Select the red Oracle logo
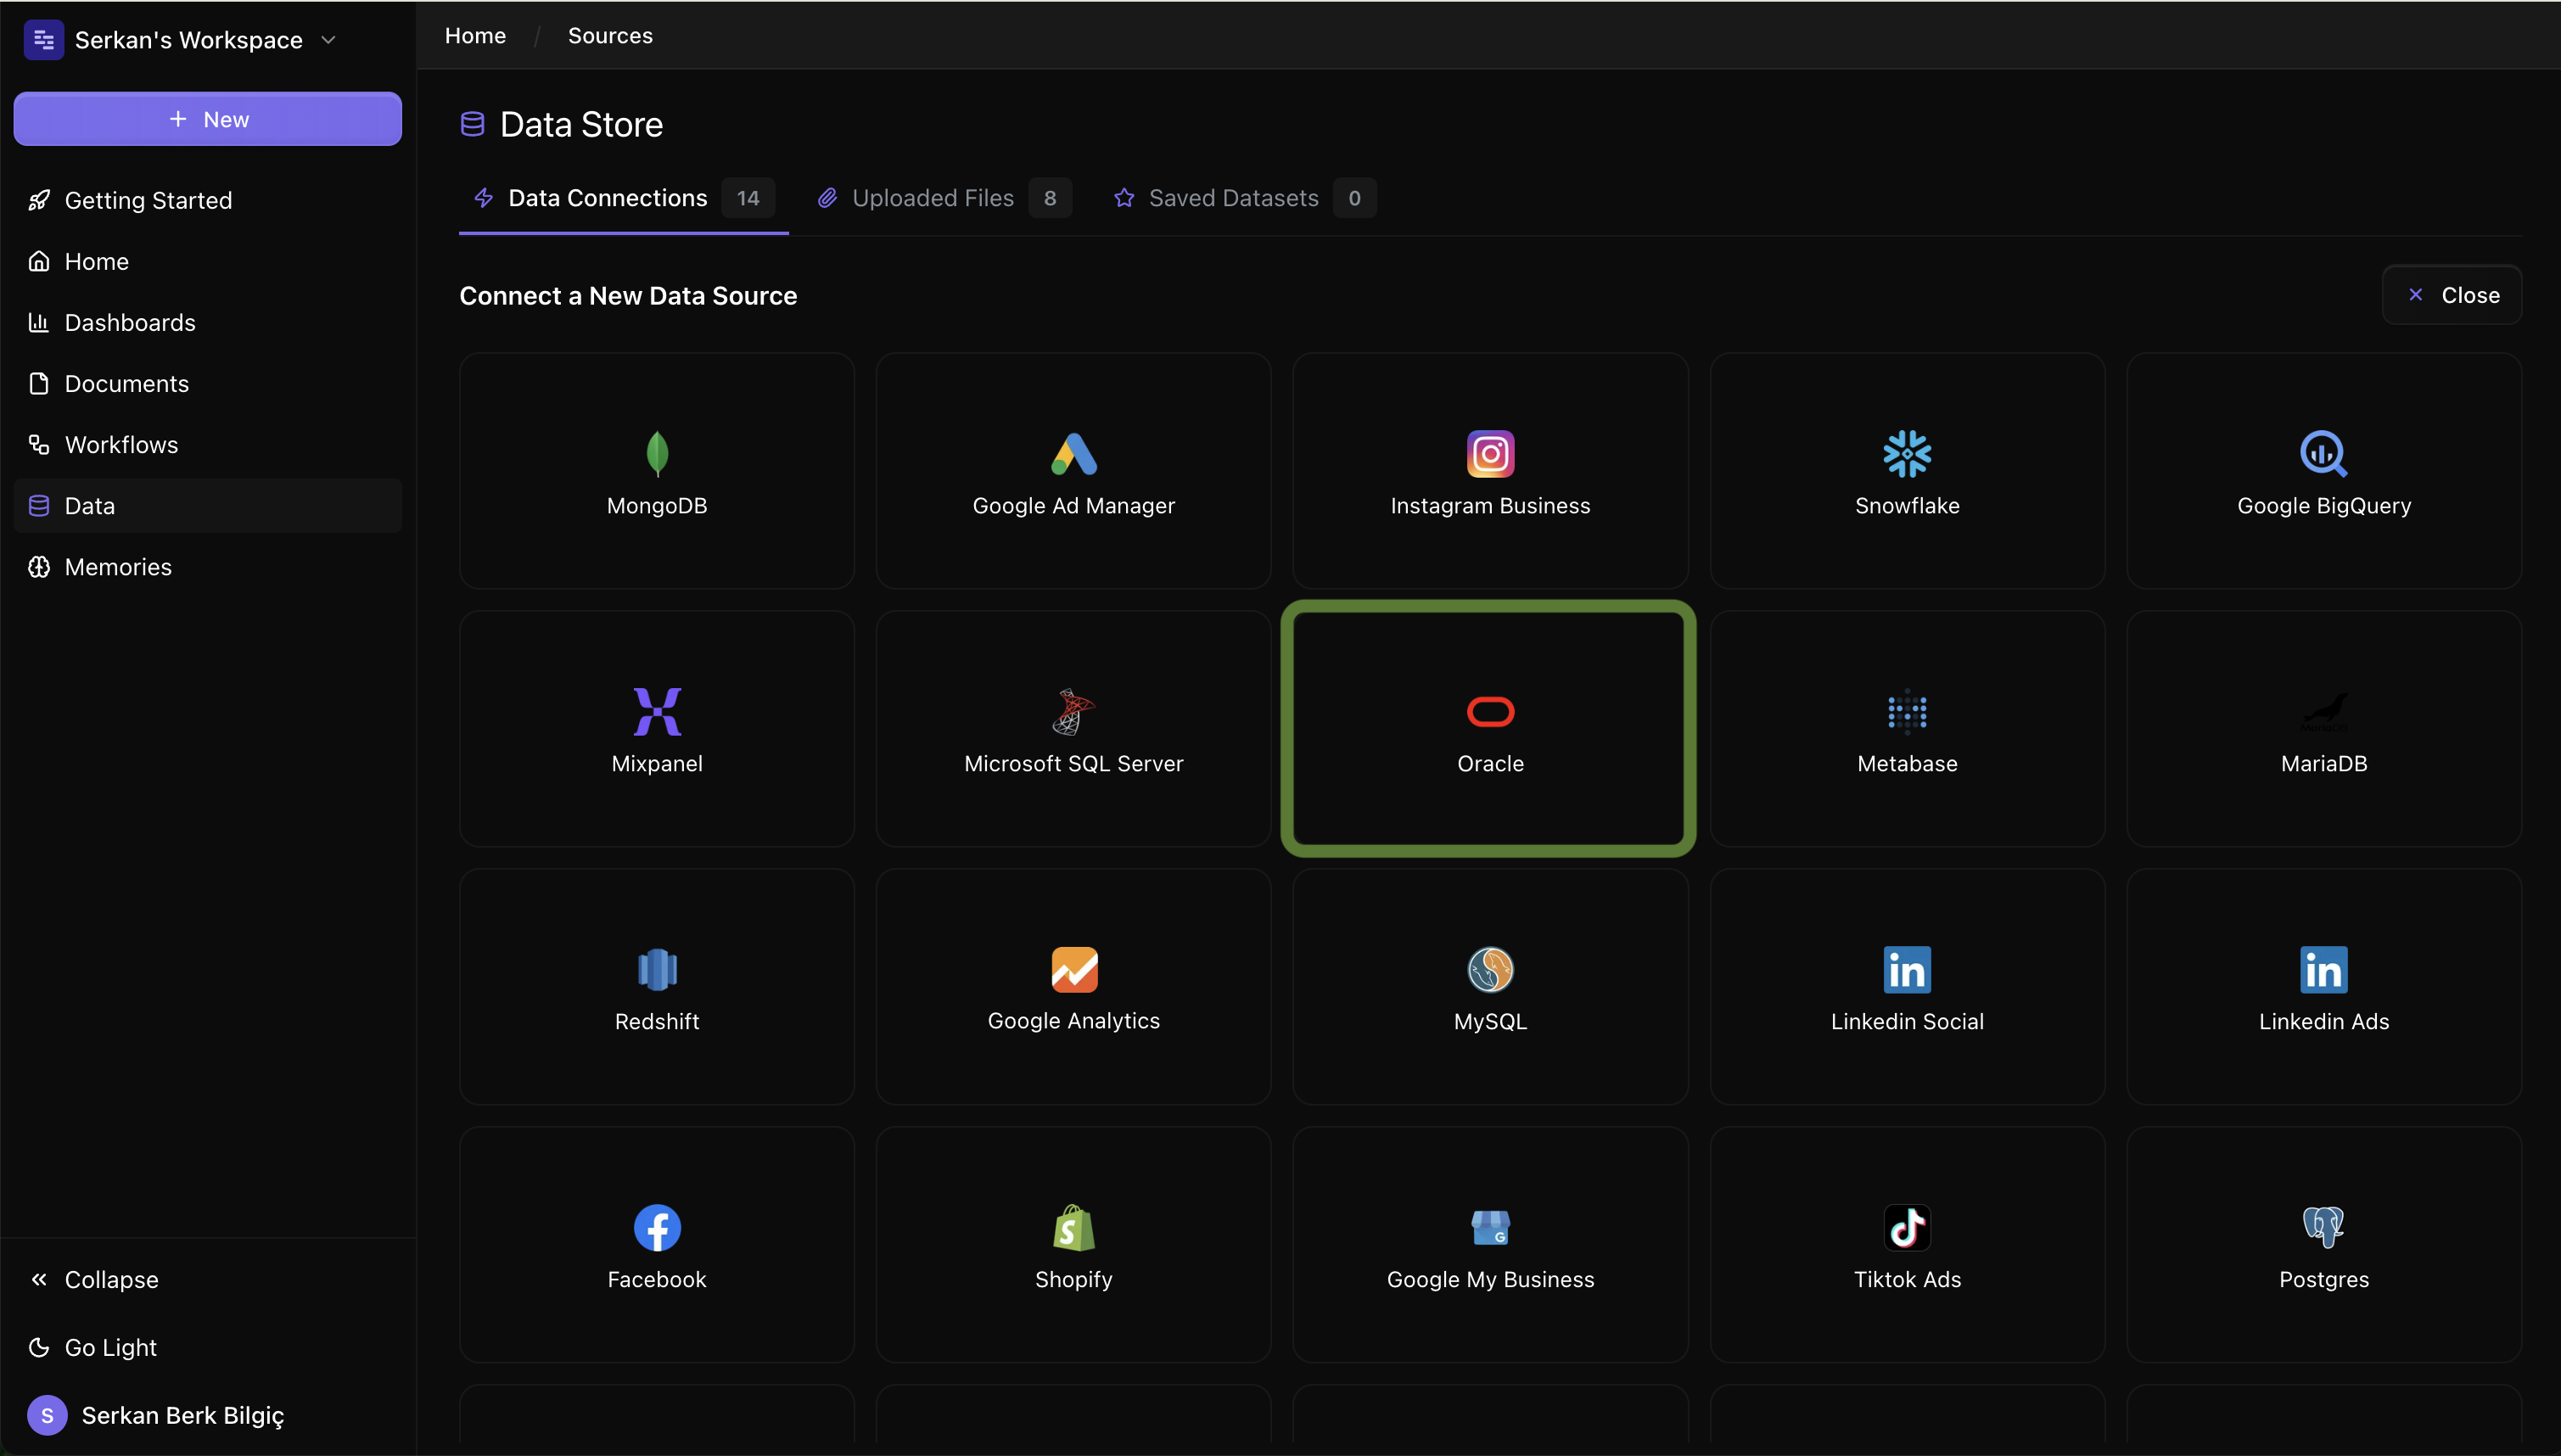This screenshot has width=2561, height=1456. [1490, 712]
